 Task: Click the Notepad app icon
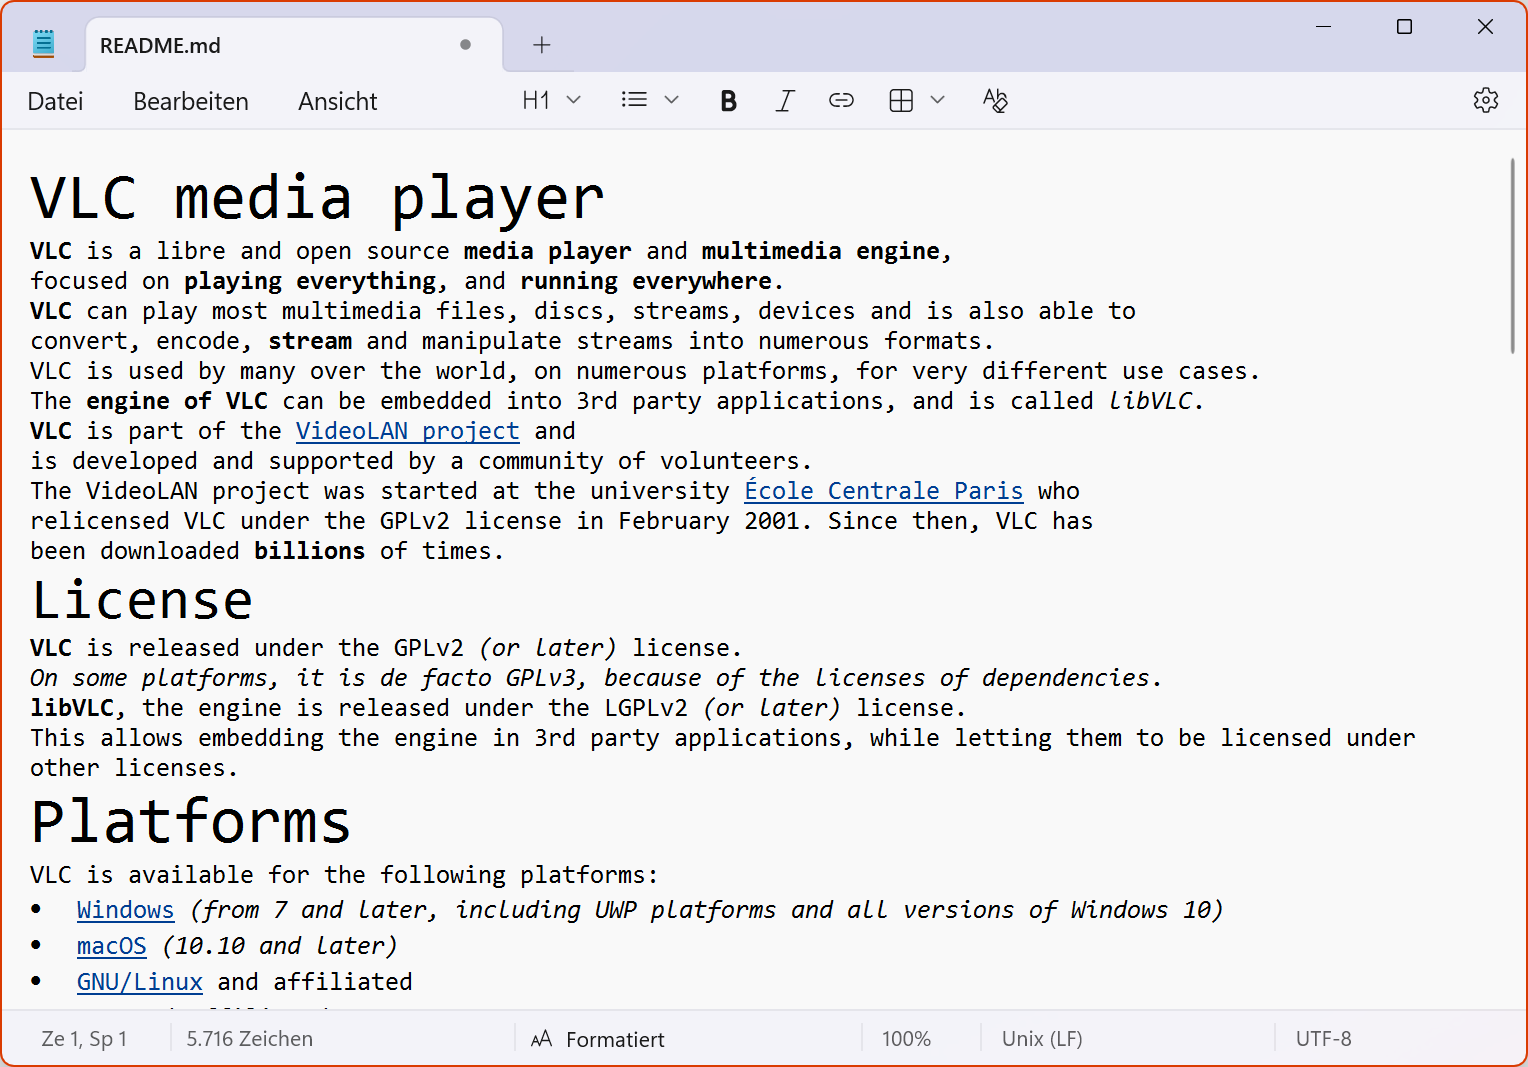43,44
